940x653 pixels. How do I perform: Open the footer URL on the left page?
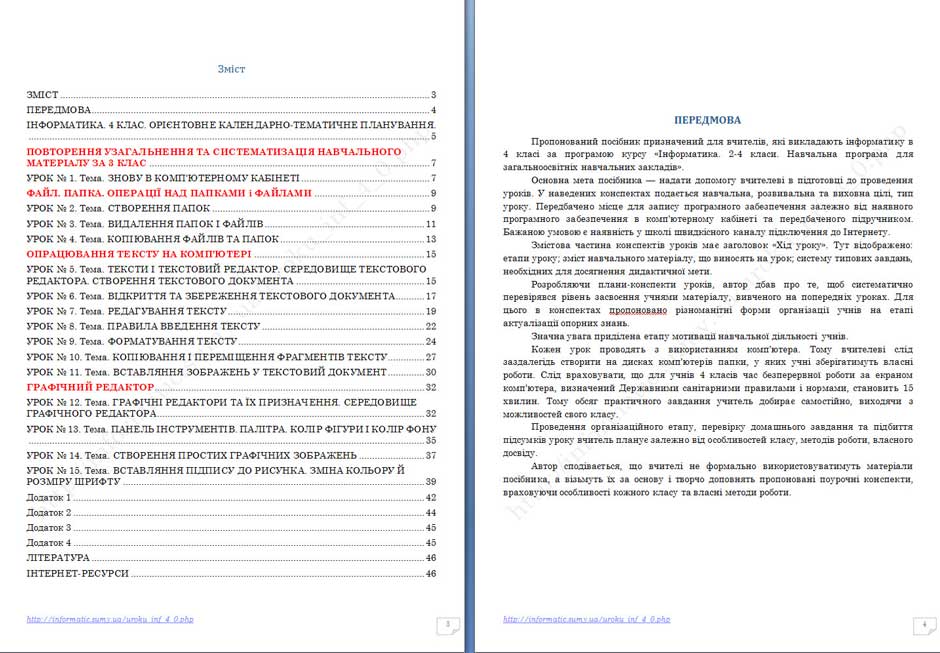pos(110,620)
